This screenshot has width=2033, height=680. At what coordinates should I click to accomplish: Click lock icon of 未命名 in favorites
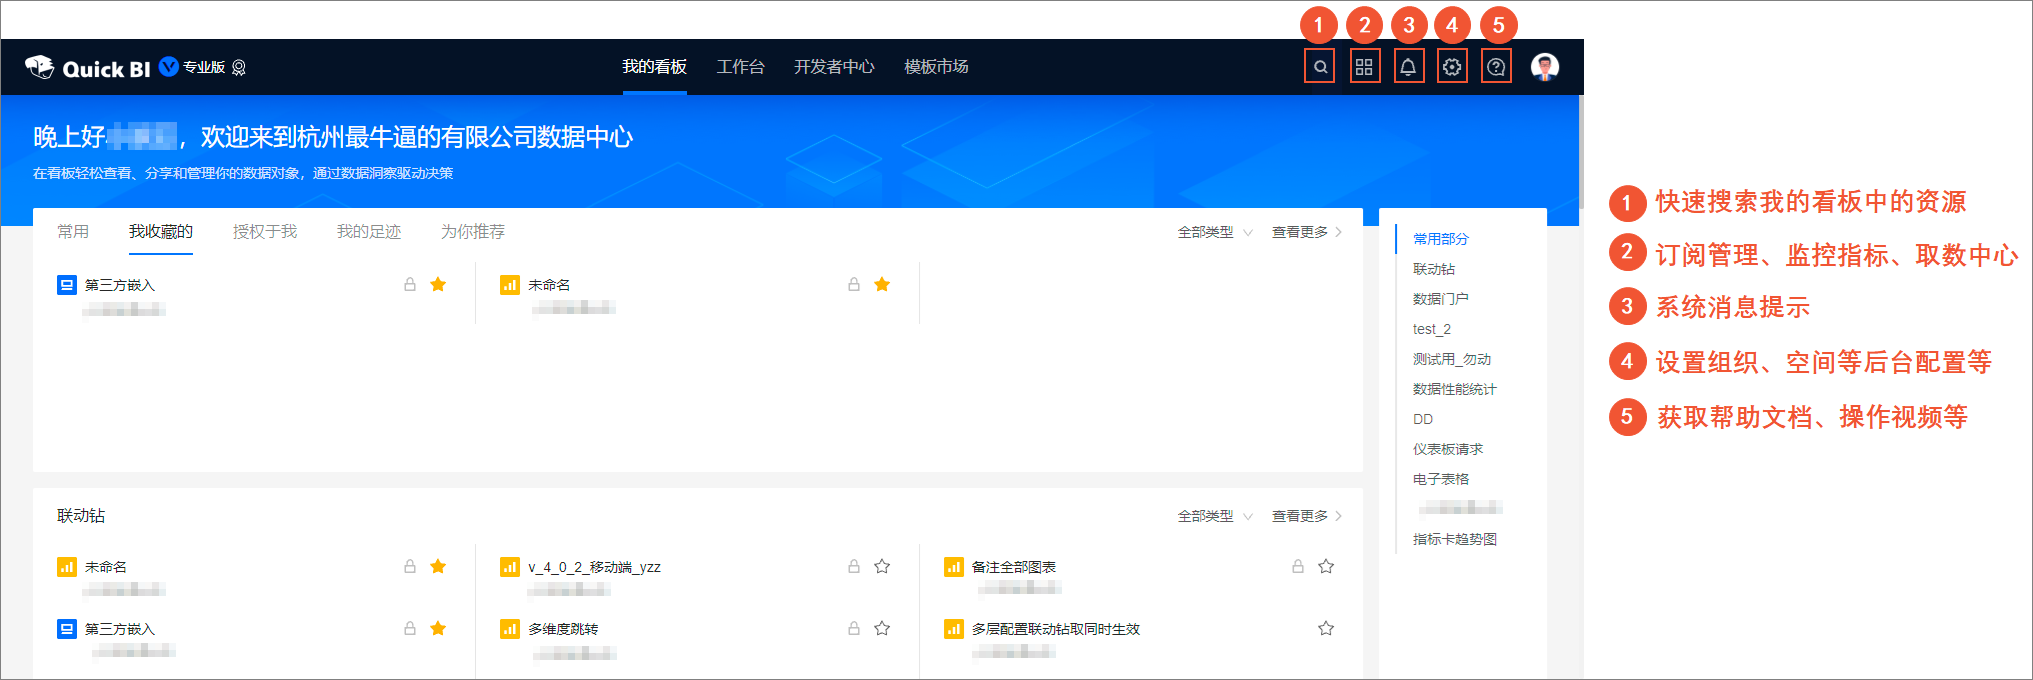click(854, 285)
